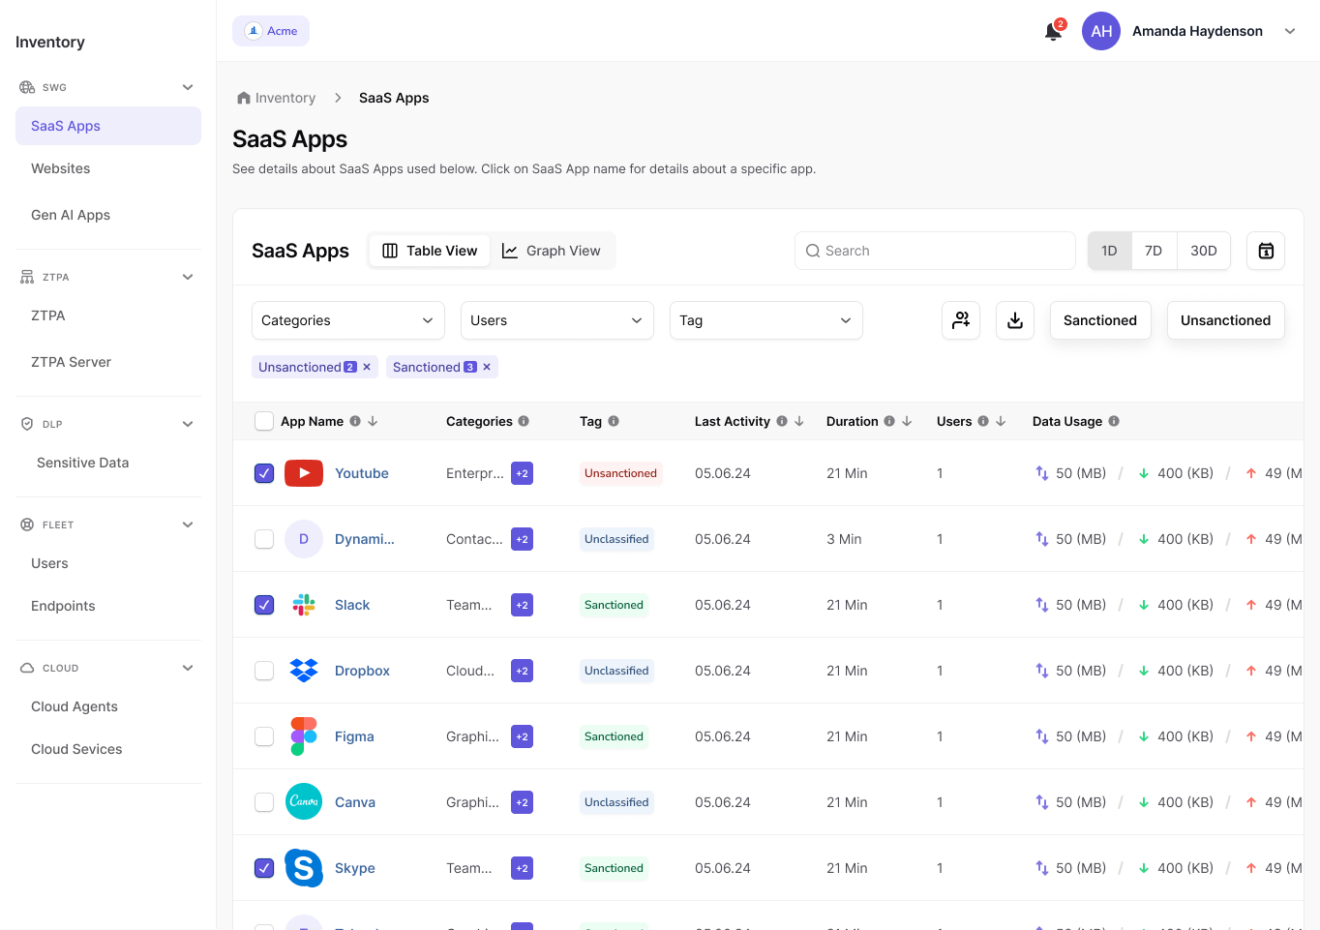The image size is (1320, 930).
Task: Select the 7D time range tab
Action: point(1154,250)
